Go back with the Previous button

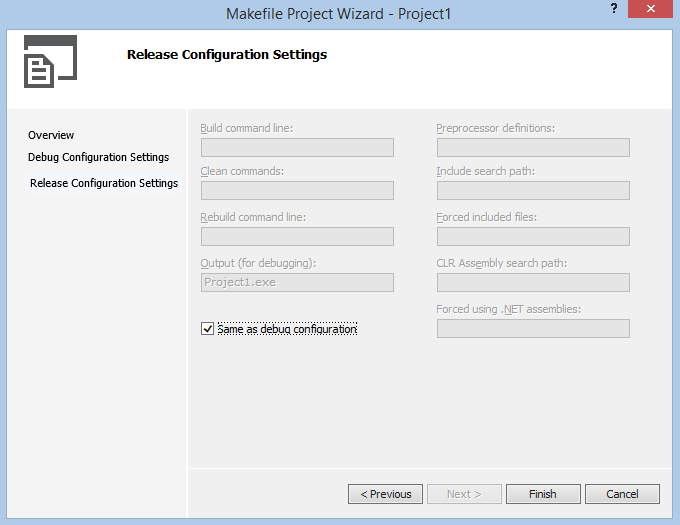[x=385, y=494]
